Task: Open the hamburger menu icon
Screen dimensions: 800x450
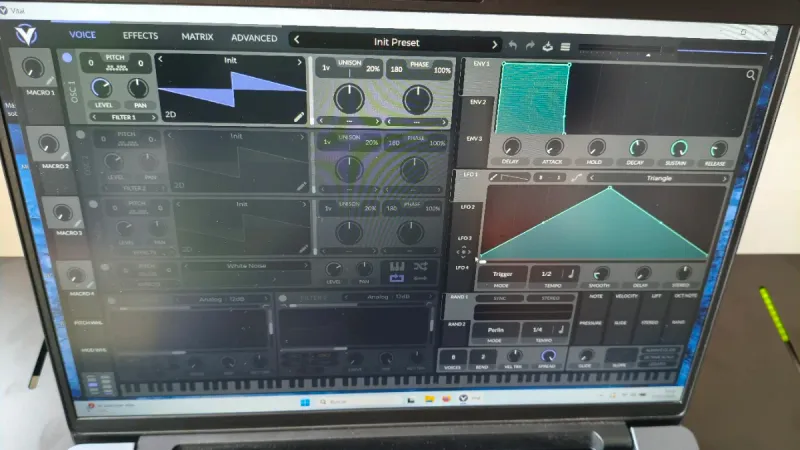Action: 565,47
